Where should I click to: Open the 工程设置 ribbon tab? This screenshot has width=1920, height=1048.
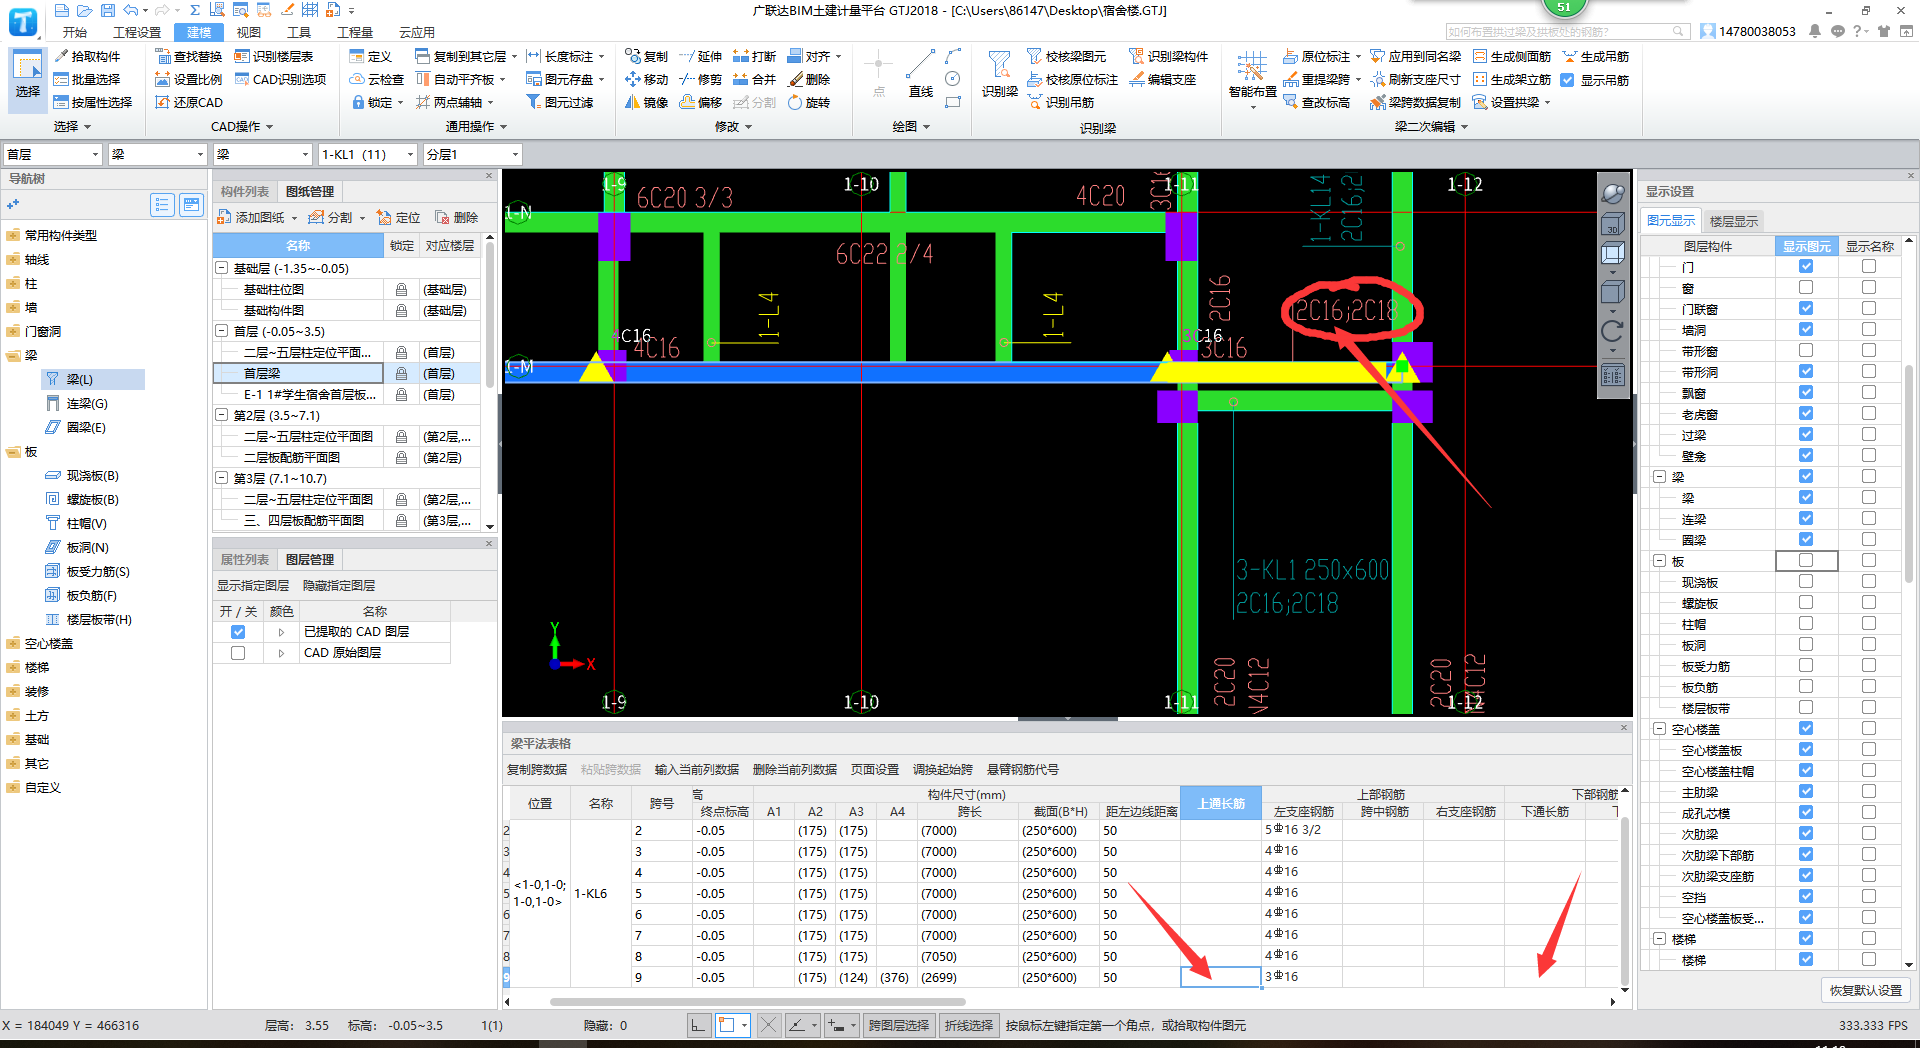137,32
